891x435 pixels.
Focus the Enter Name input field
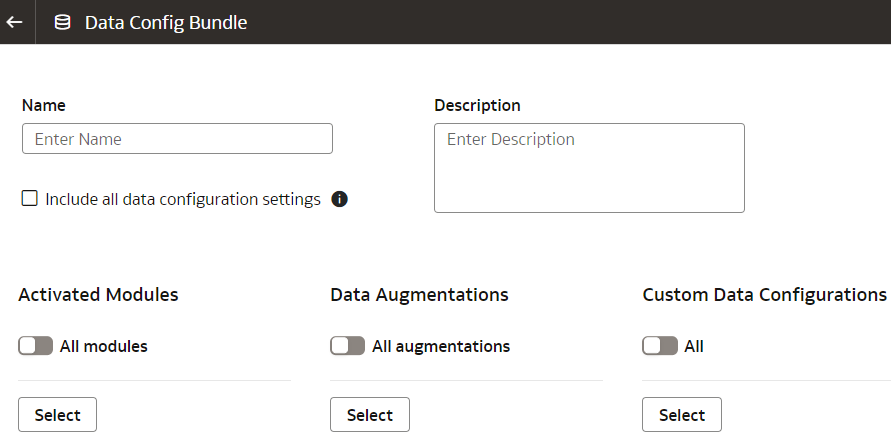[x=177, y=139]
